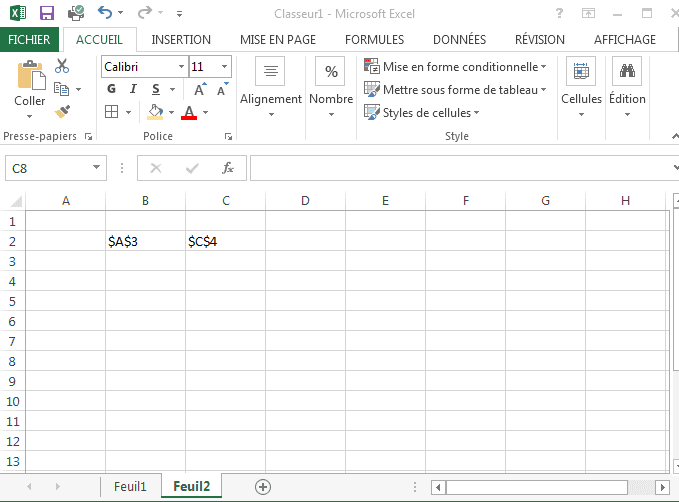The height and width of the screenshot is (502, 679).
Task: Switch to the AFFICHAGE tab
Action: point(624,39)
